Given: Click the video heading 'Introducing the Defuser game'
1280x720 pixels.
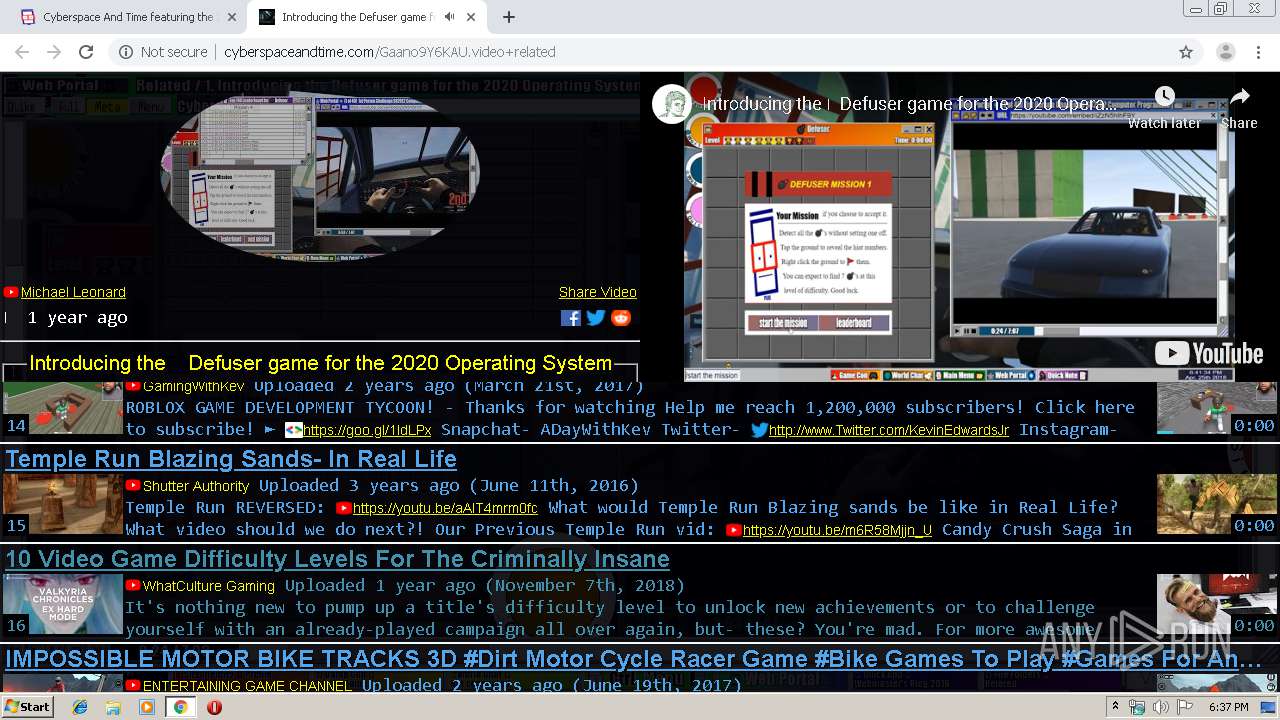Looking at the screenshot, I should point(320,363).
